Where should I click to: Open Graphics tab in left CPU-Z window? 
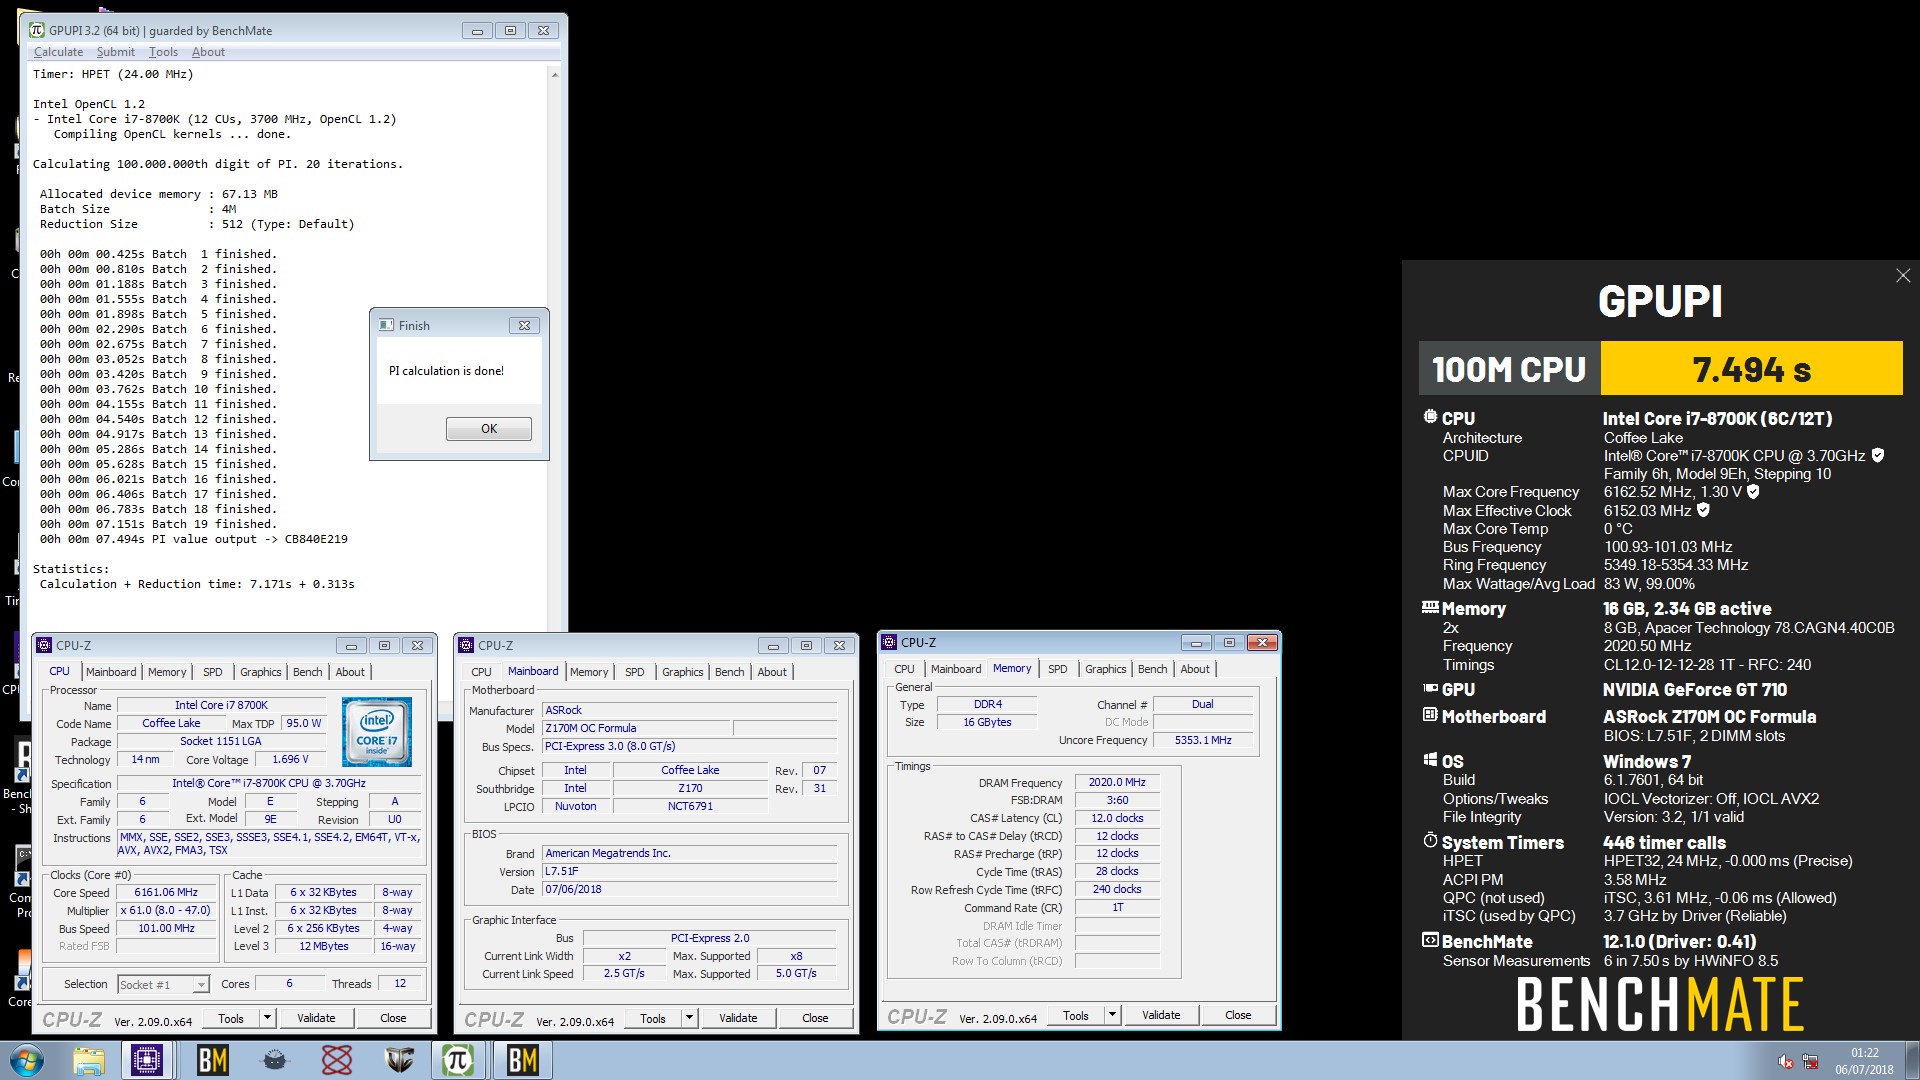261,672
